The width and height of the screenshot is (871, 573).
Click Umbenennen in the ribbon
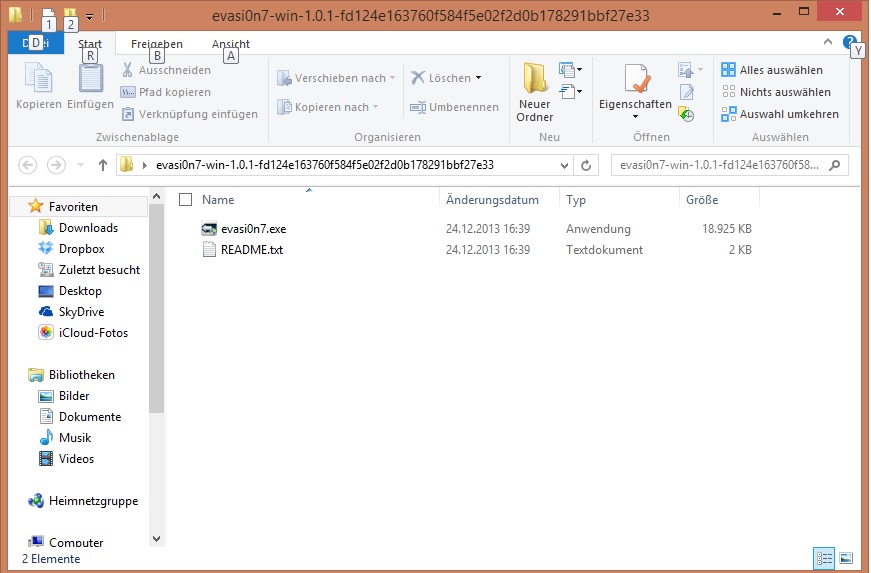click(454, 107)
